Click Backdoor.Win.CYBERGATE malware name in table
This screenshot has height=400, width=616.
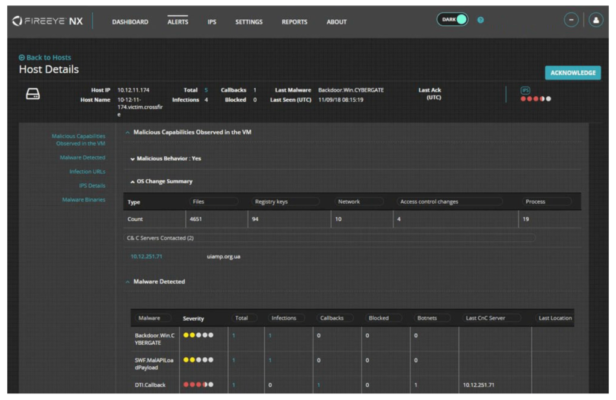coord(154,339)
